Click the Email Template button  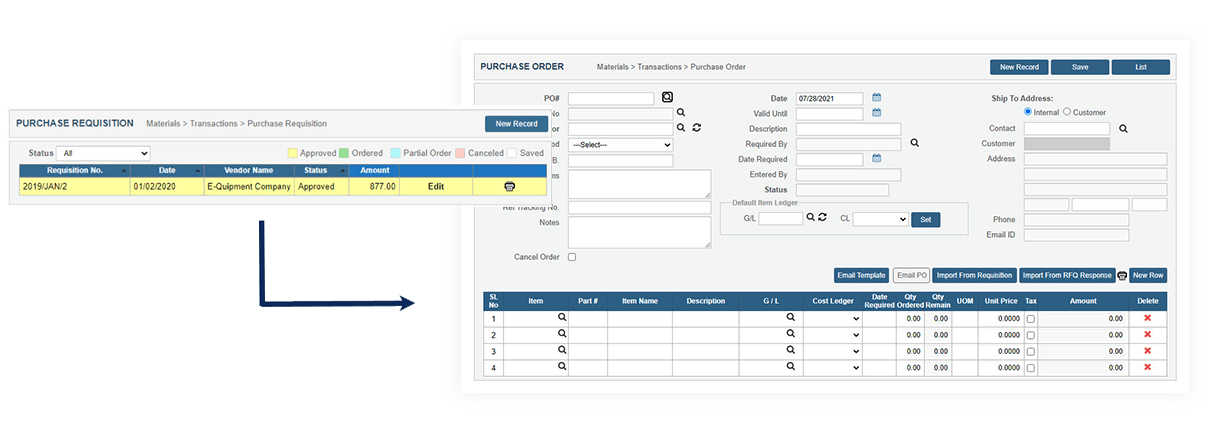click(861, 275)
